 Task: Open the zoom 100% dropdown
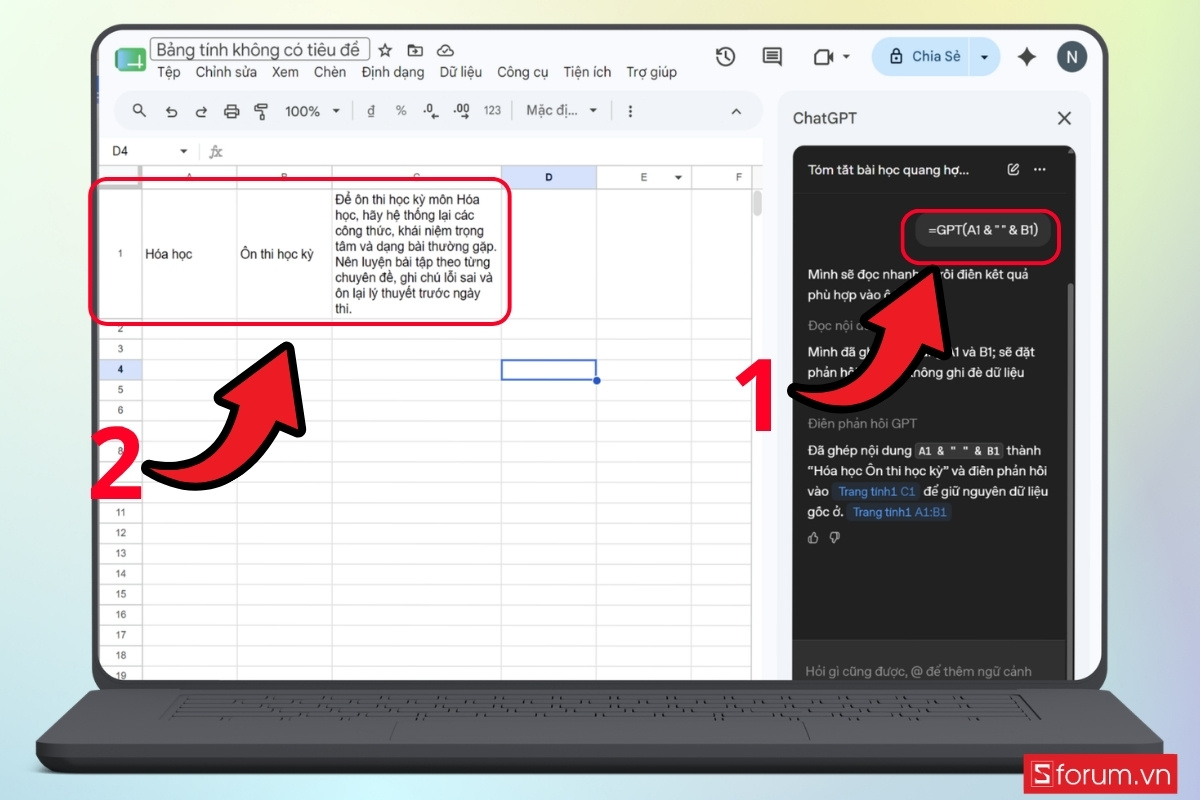point(312,111)
